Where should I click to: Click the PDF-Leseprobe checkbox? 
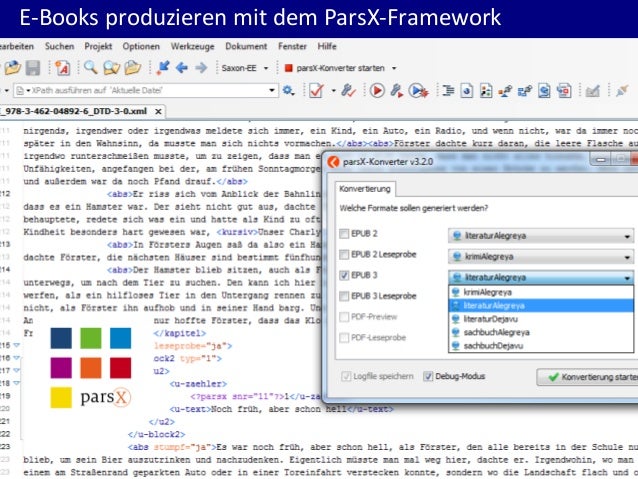(x=344, y=337)
